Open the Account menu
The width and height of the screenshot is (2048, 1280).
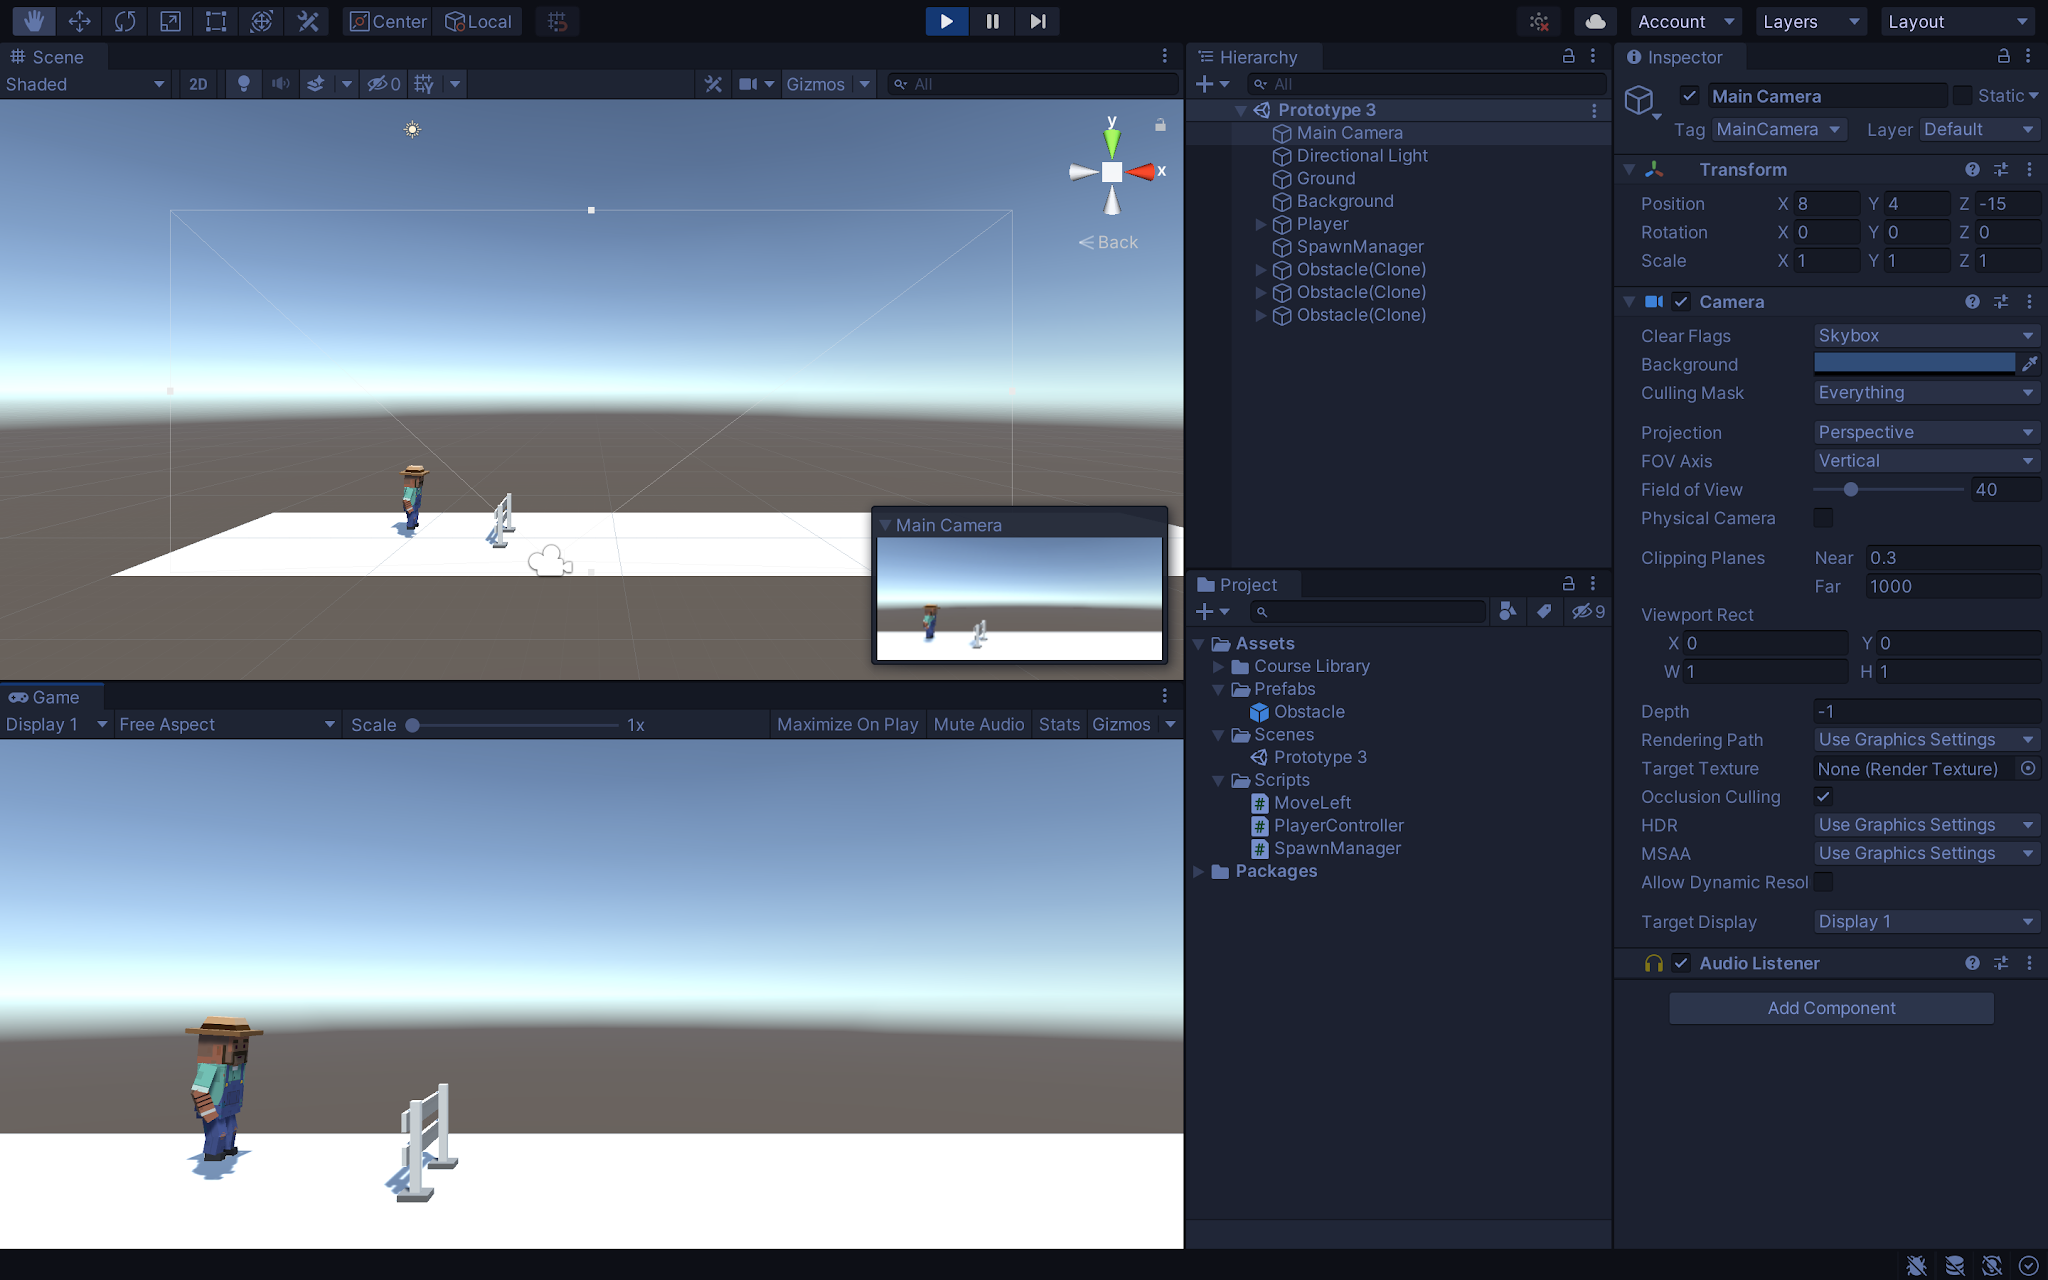[1686, 21]
